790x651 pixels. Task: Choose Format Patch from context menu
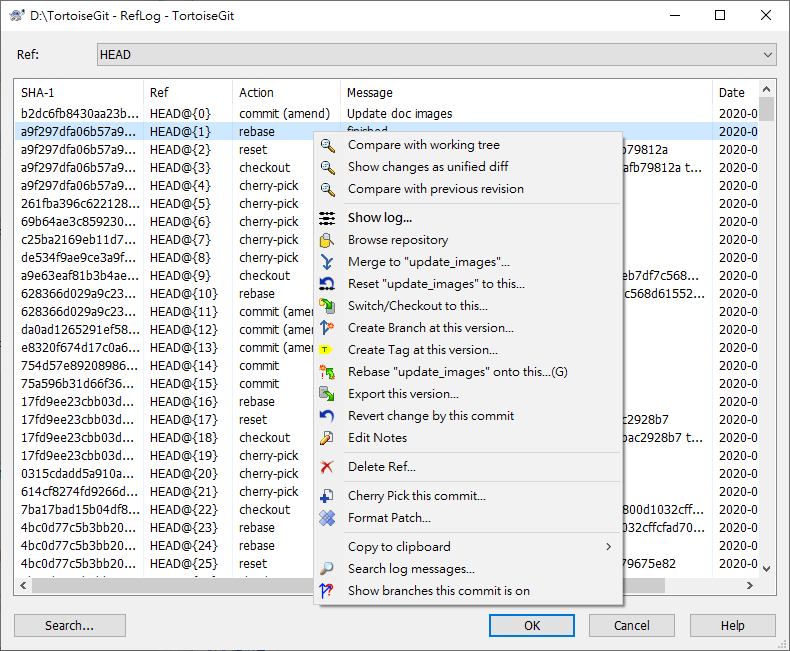389,518
